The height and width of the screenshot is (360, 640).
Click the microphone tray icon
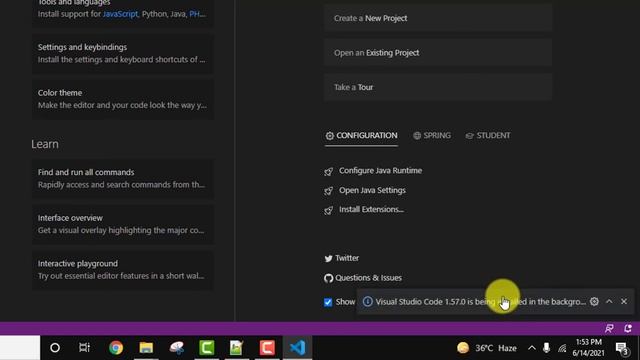[547, 348]
